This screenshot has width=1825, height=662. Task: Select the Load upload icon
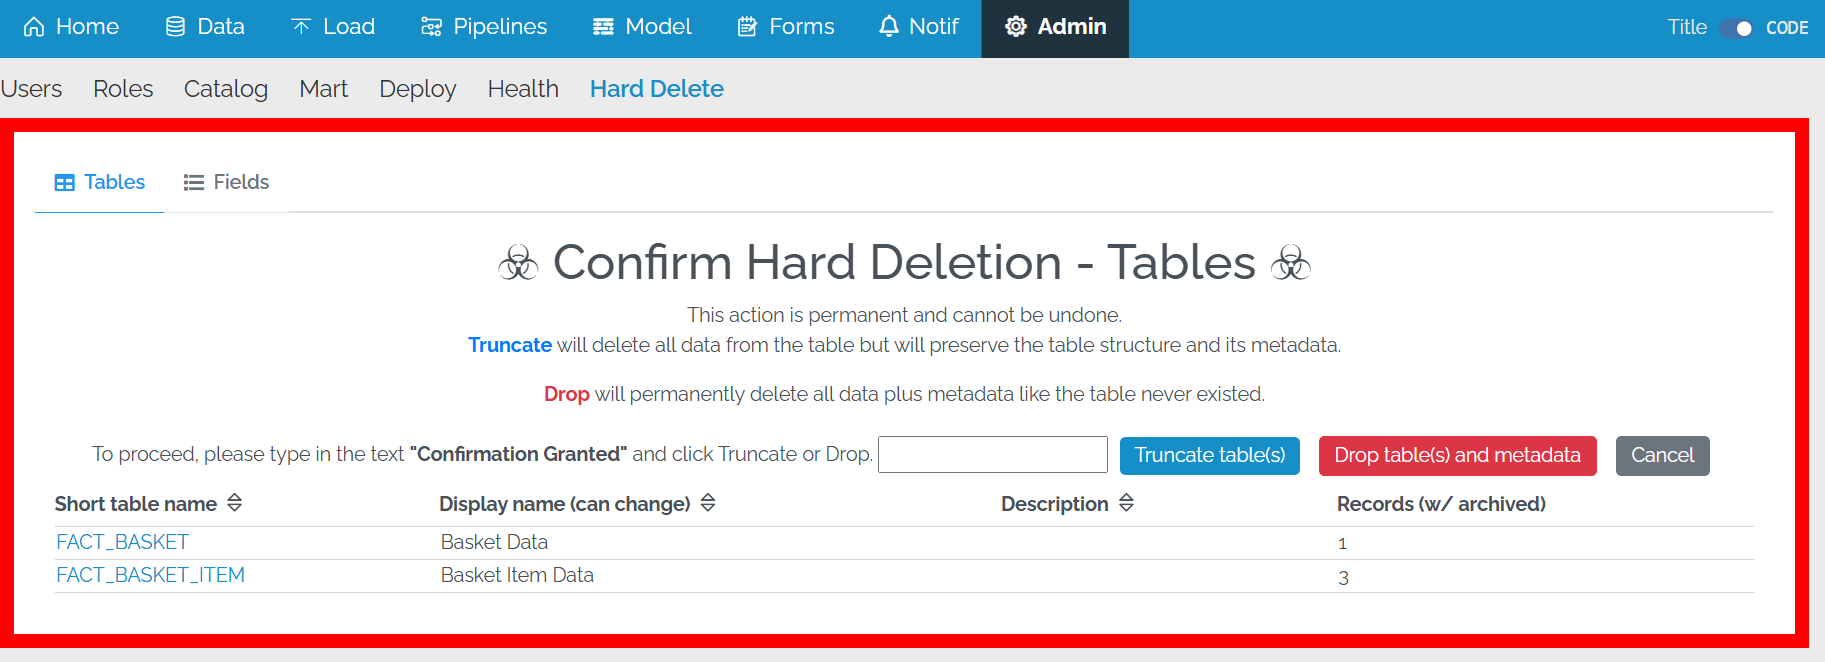coord(299,27)
